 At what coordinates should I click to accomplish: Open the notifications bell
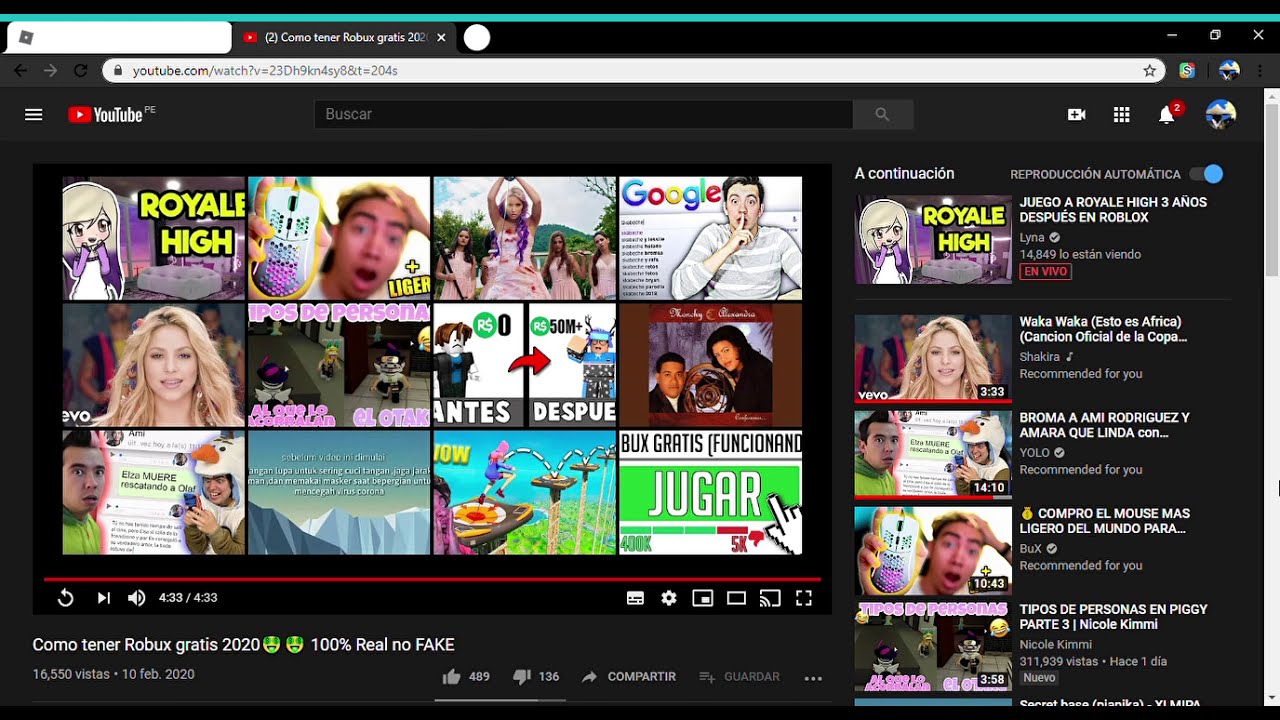click(x=1167, y=114)
